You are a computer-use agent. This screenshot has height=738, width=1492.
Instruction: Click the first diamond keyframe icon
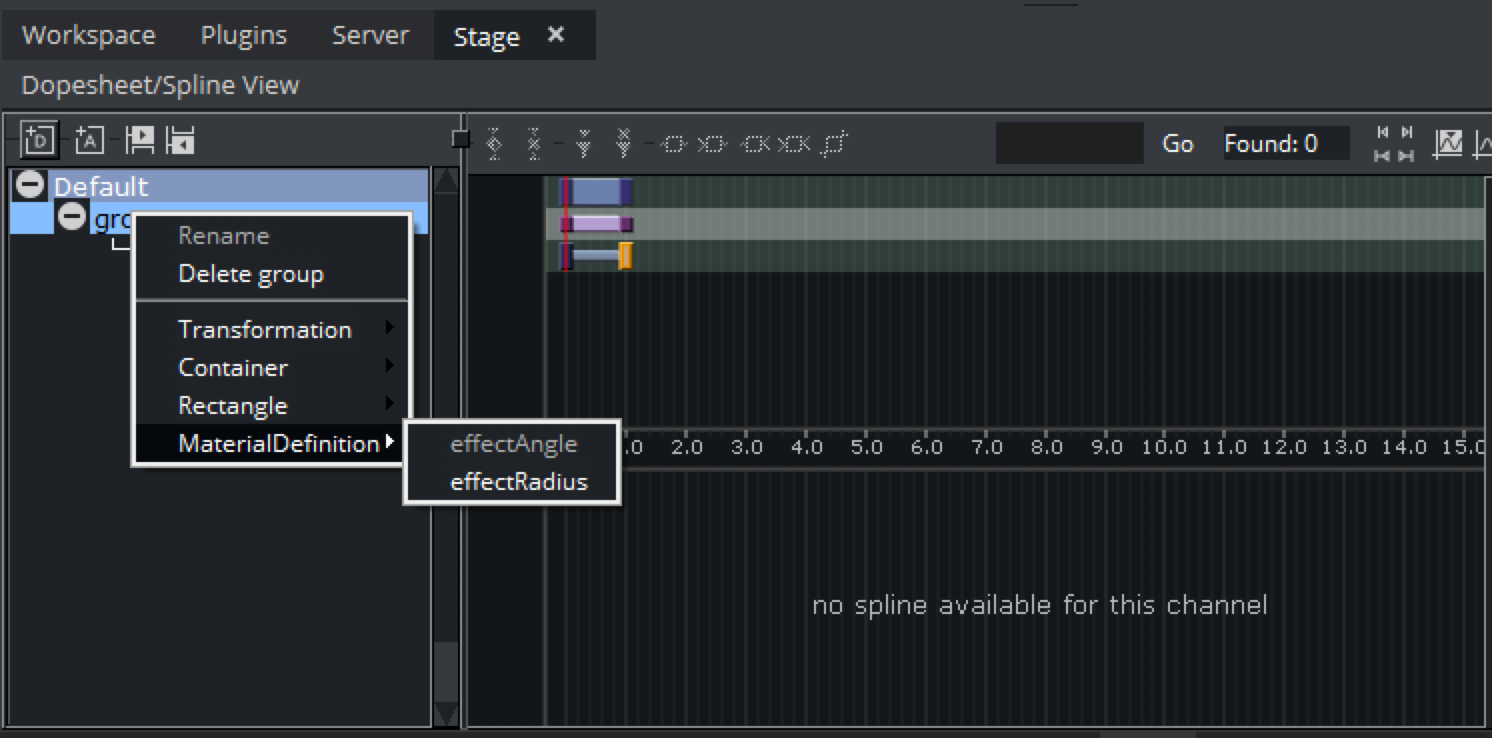click(493, 144)
